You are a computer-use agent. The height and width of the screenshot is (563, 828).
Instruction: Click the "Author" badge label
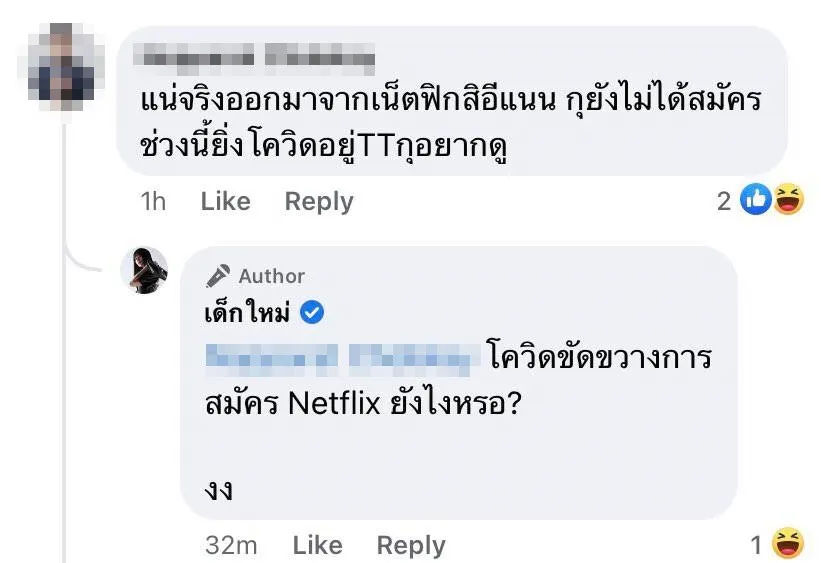point(271,276)
